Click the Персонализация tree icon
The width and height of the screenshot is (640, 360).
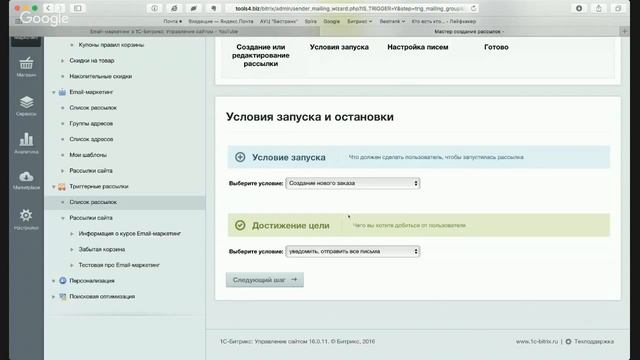[x=62, y=281]
